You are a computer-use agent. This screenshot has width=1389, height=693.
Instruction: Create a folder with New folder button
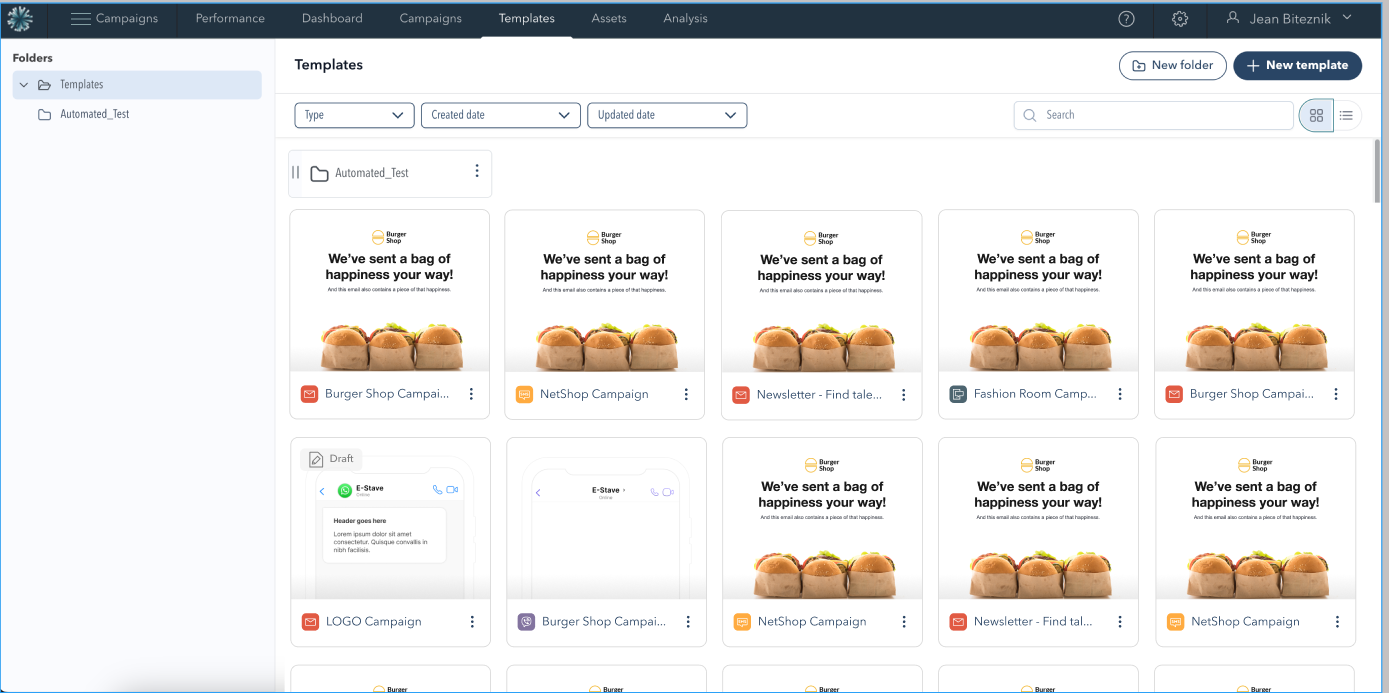click(x=1172, y=66)
